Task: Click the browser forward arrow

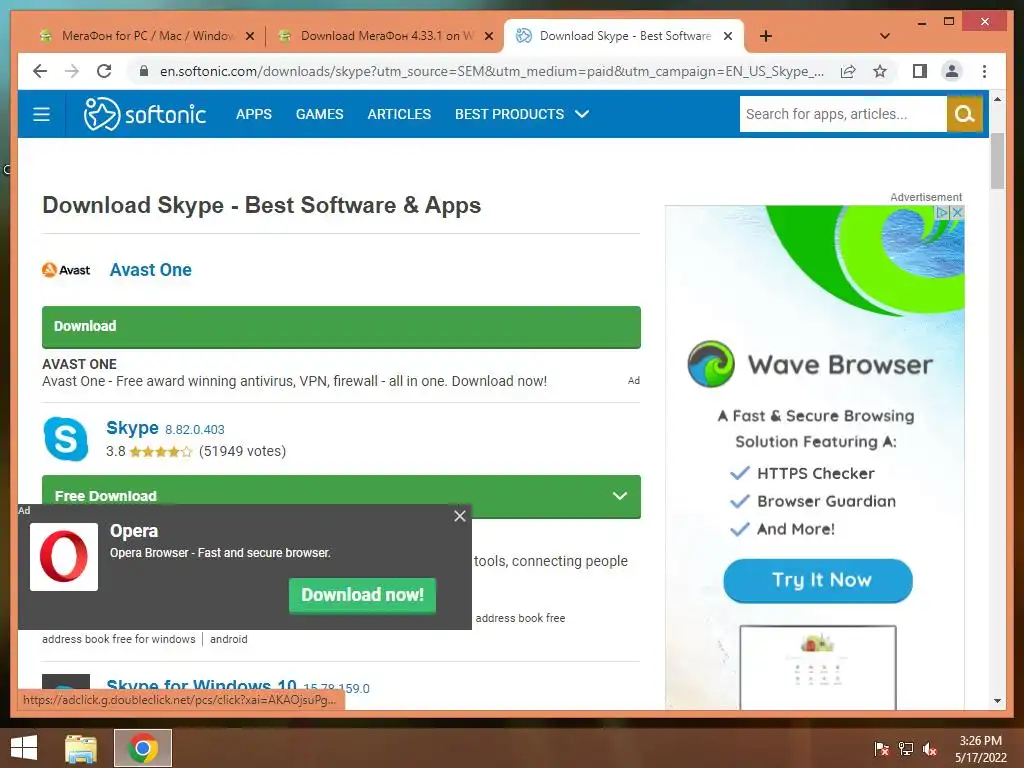Action: 72,71
